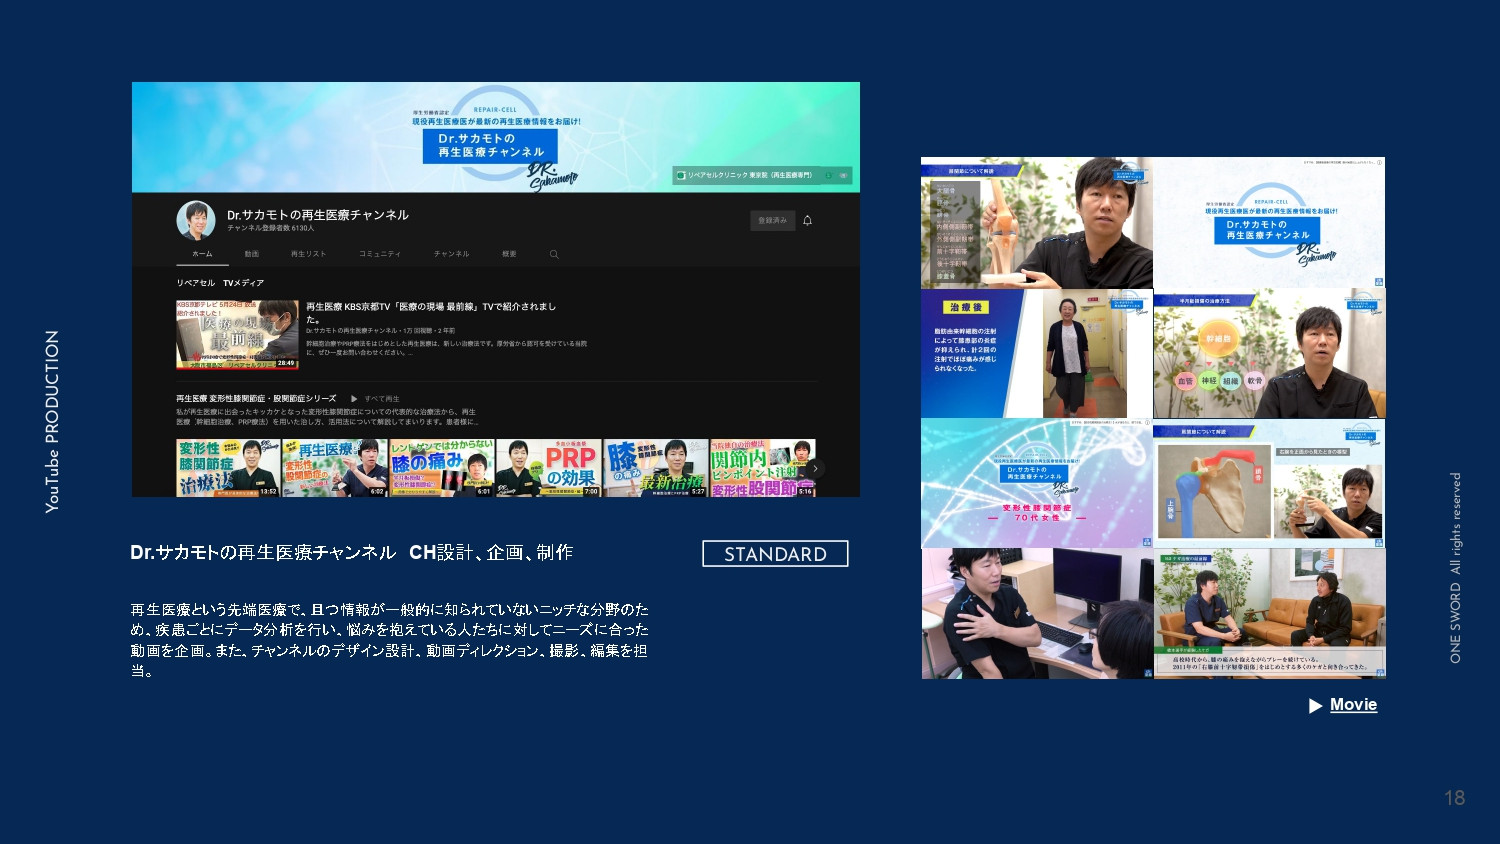This screenshot has height=844, width=1500.
Task: Click the play icon next to すべて再生
Action: click(x=353, y=397)
